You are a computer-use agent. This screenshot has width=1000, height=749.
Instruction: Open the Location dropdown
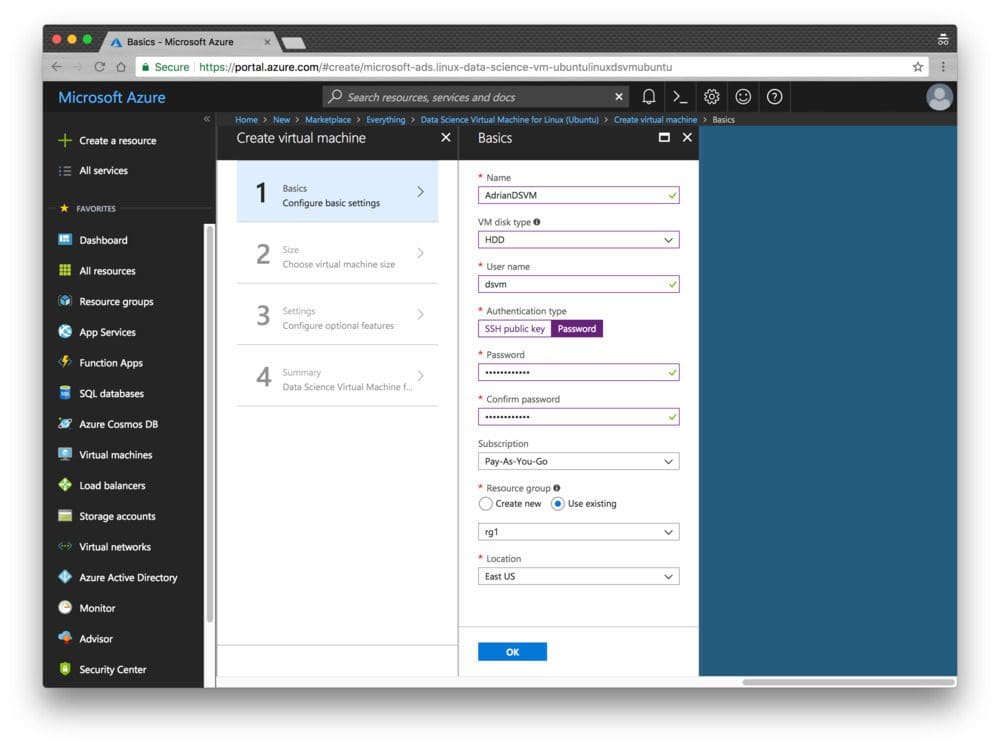coord(578,575)
